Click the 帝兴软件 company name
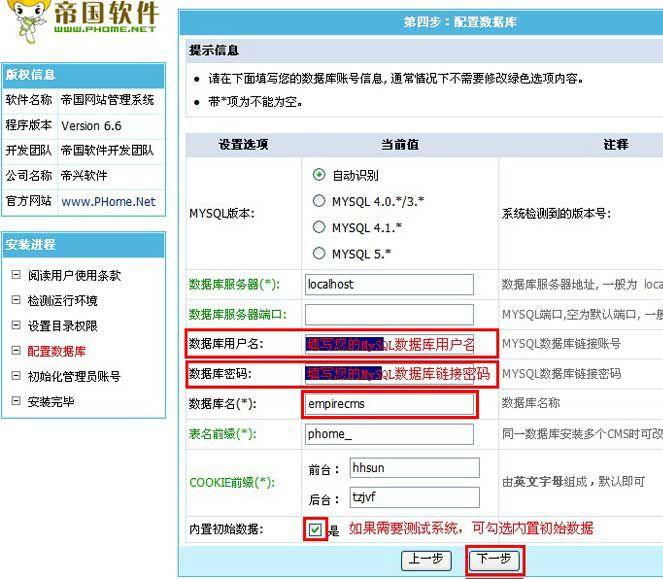This screenshot has width=663, height=579. pos(84,176)
